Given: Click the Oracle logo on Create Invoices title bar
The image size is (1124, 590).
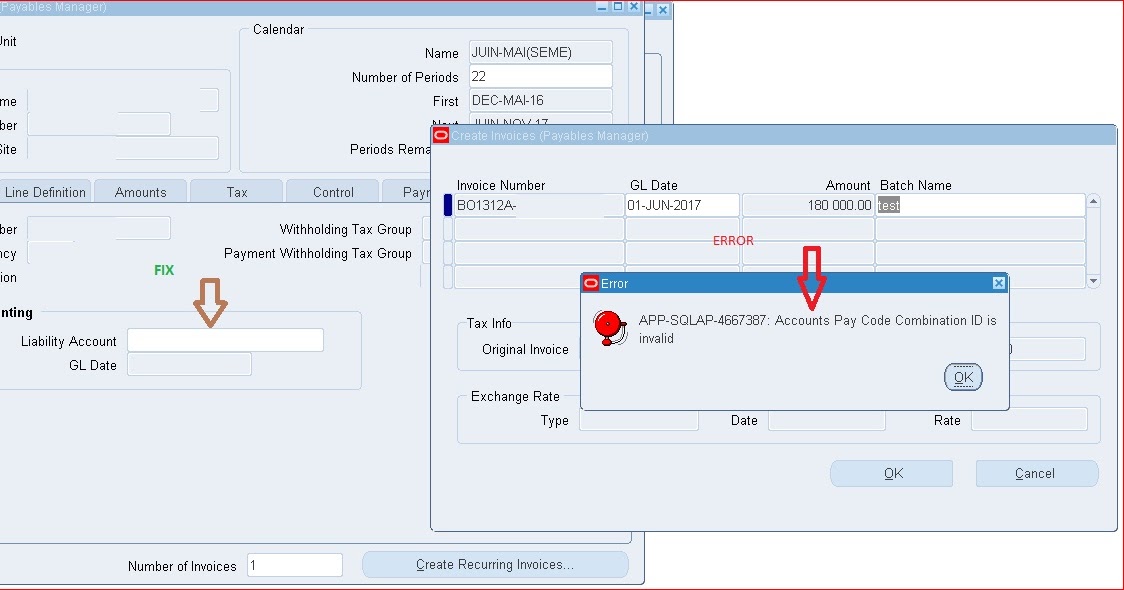Looking at the screenshot, I should 440,135.
